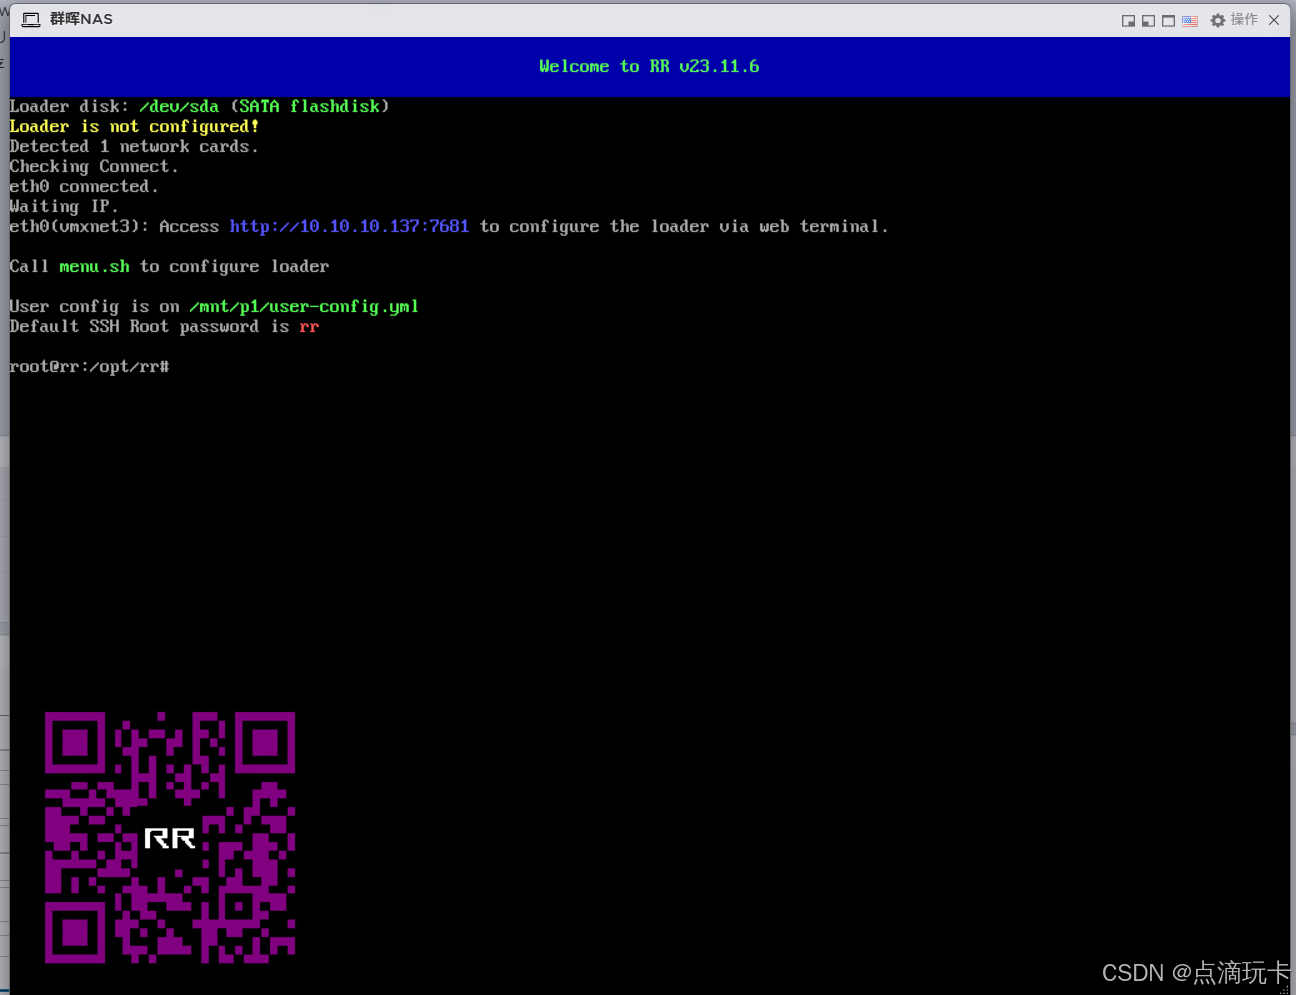Click the /mnt/p1/user-config.yml path text

304,307
